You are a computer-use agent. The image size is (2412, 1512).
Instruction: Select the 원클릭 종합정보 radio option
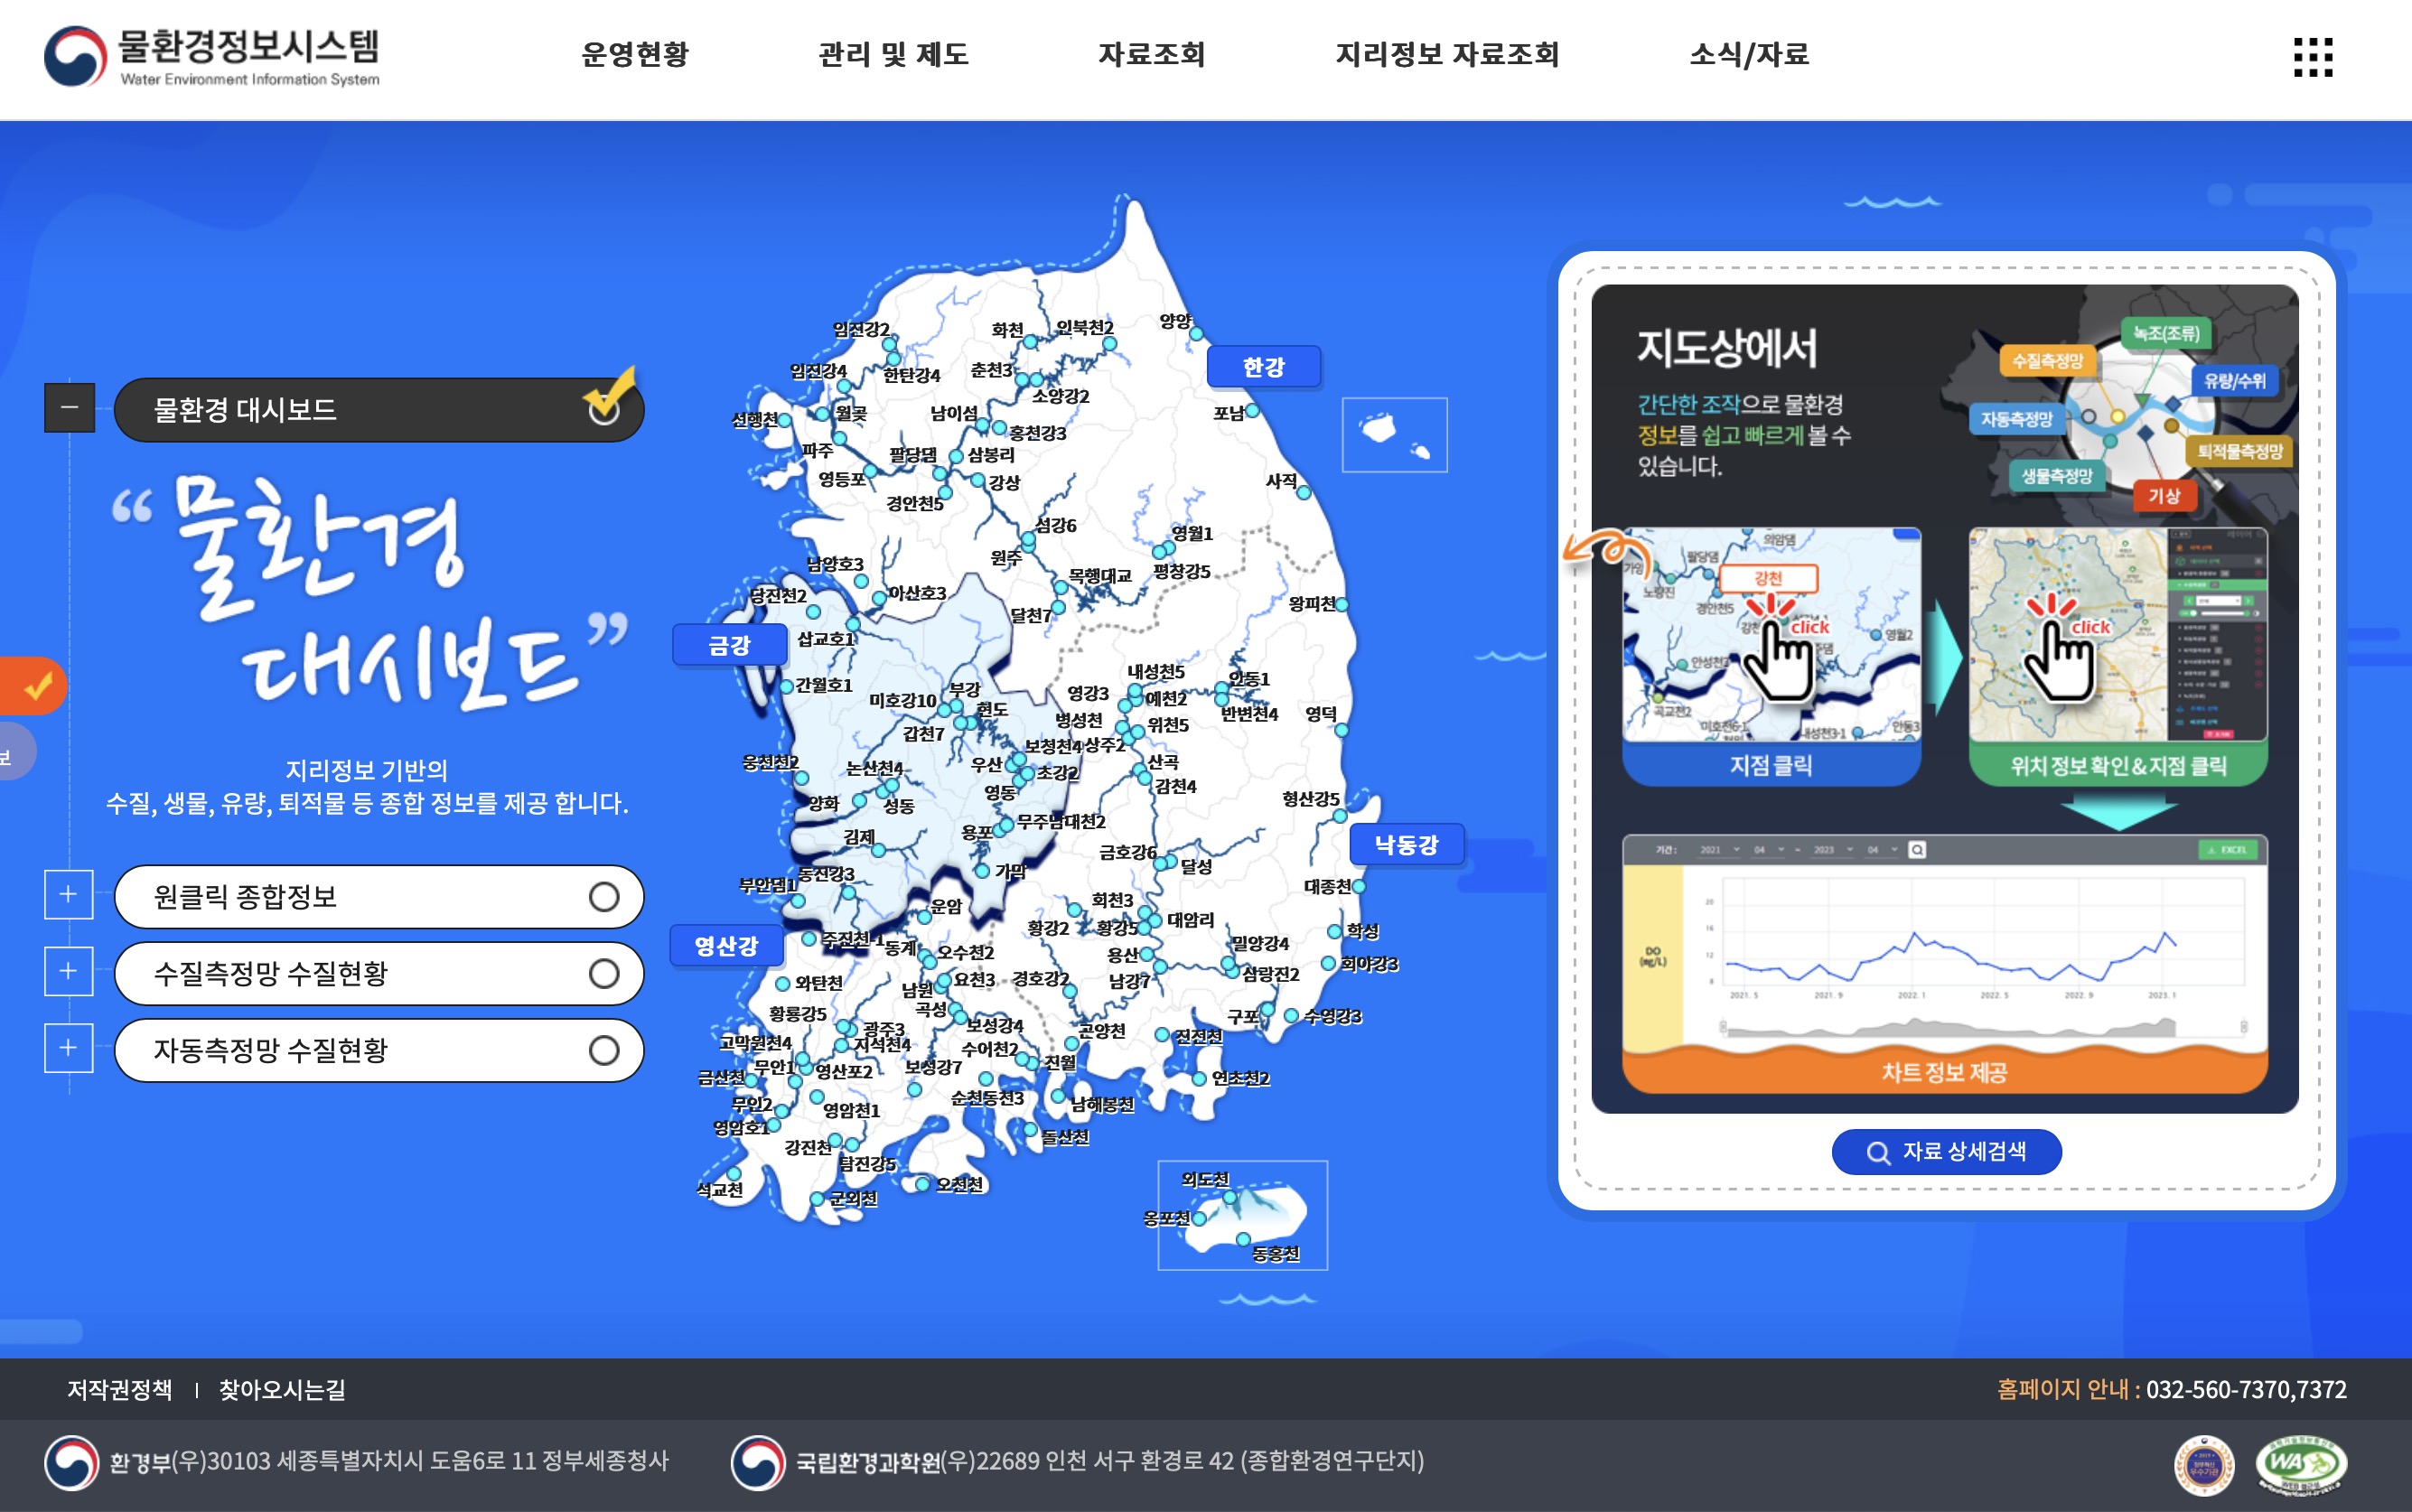tap(379, 896)
